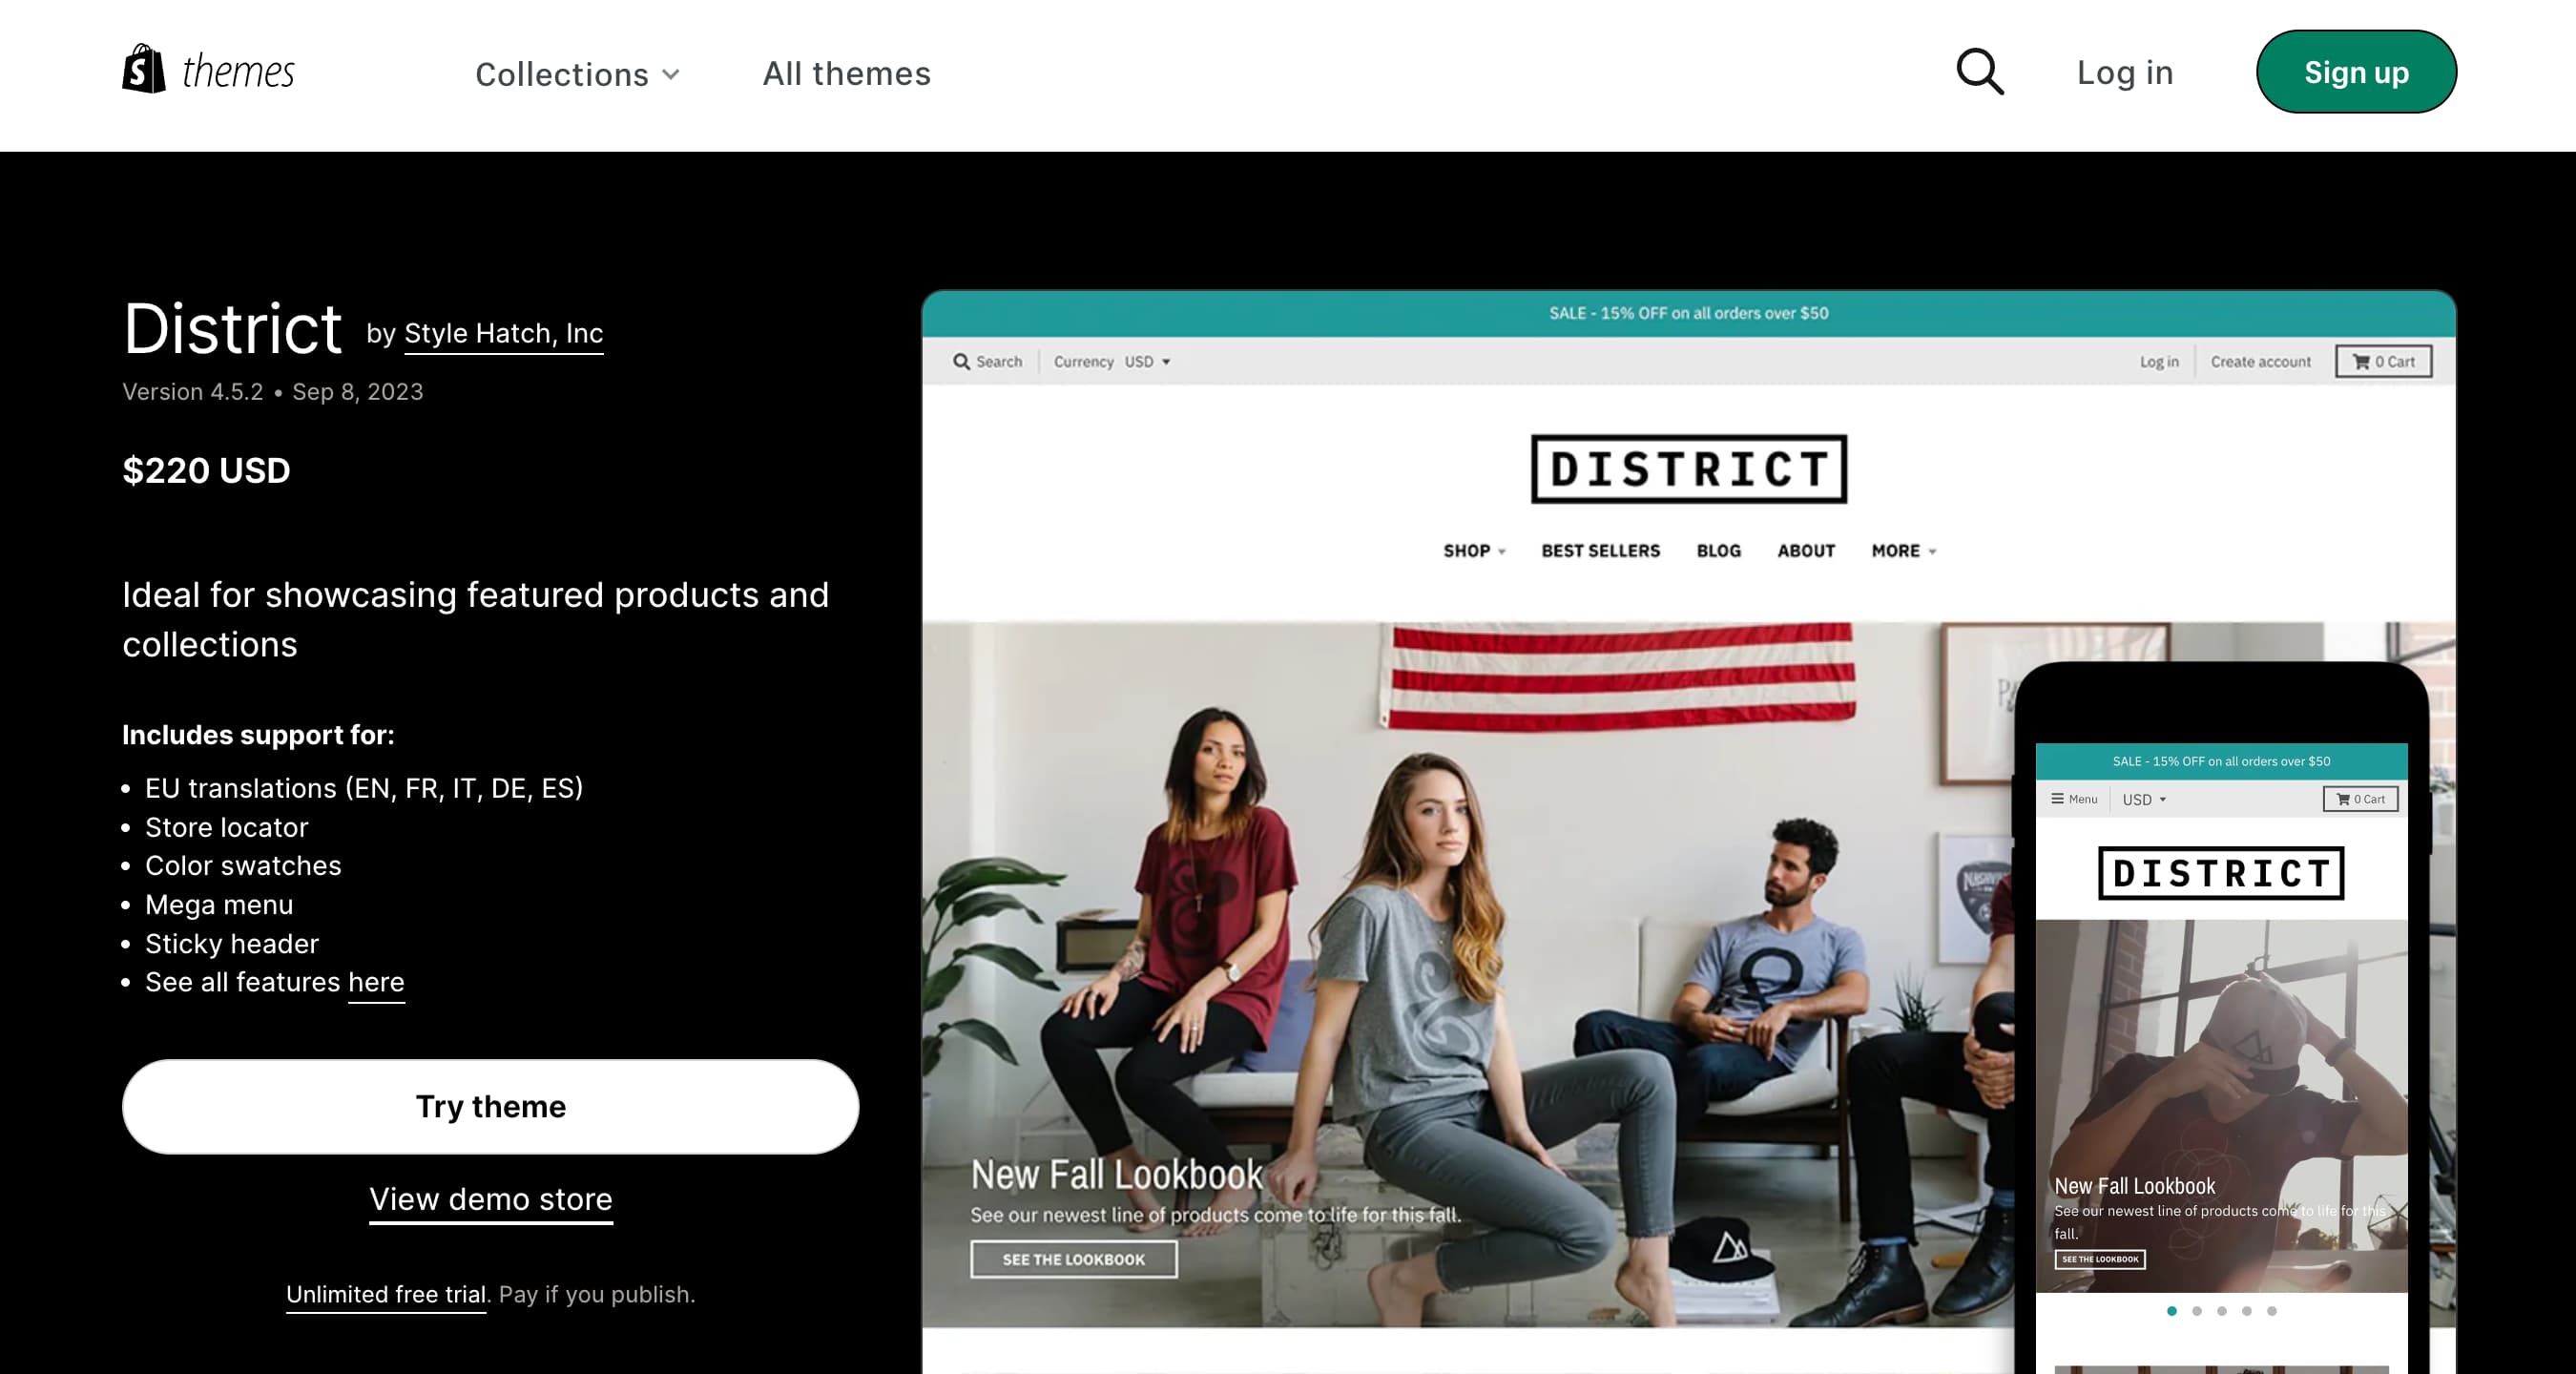
Task: Click the Try theme button
Action: point(490,1106)
